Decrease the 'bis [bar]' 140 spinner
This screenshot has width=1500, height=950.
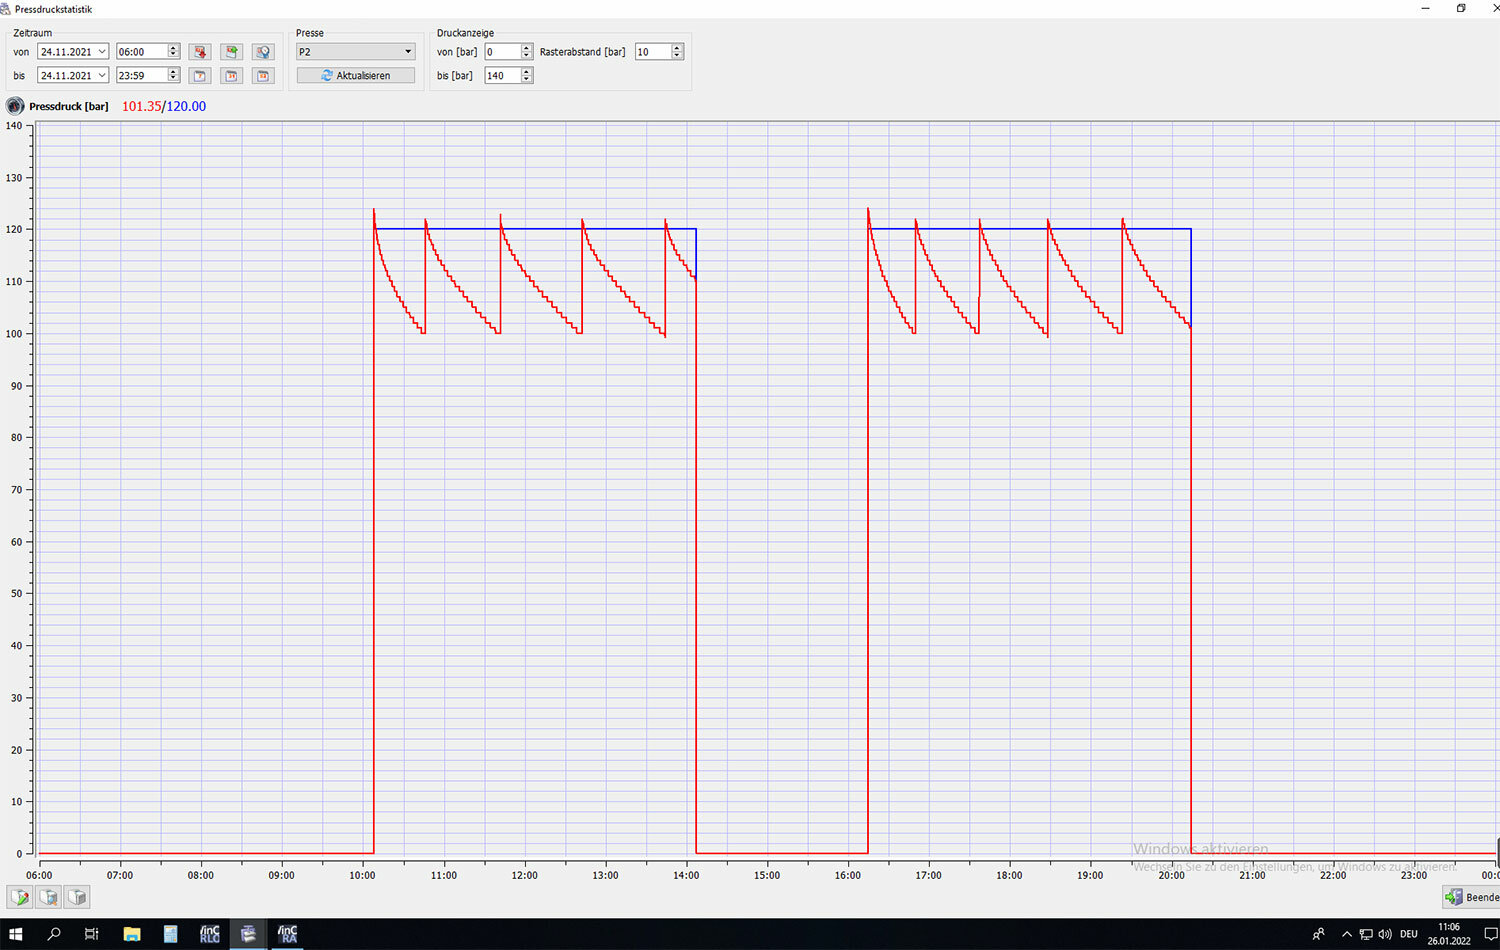(527, 79)
